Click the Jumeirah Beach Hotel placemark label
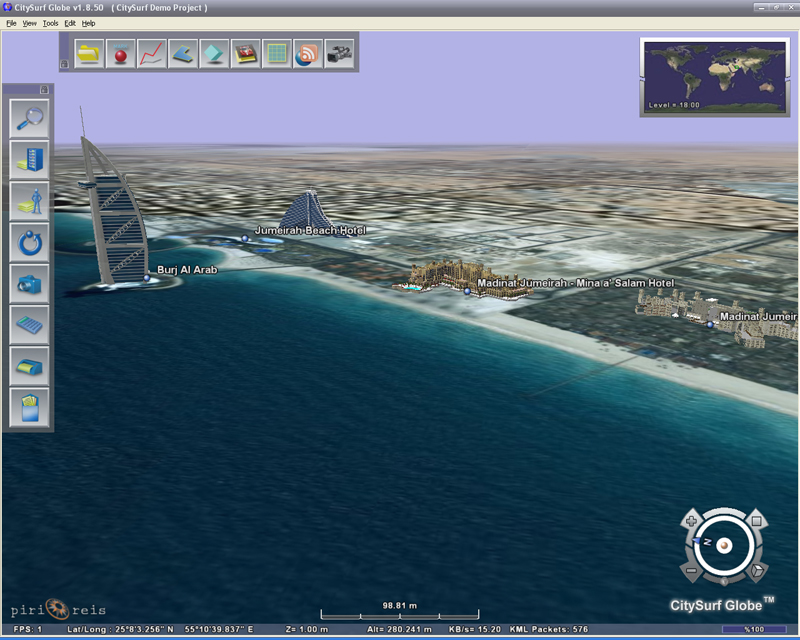 click(310, 230)
